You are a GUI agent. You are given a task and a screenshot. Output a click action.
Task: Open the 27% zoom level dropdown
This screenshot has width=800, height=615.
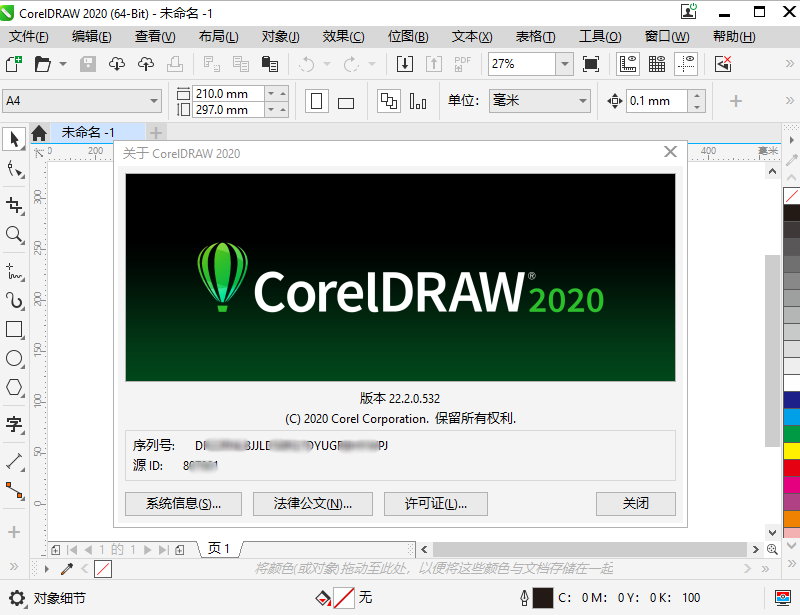coord(564,64)
